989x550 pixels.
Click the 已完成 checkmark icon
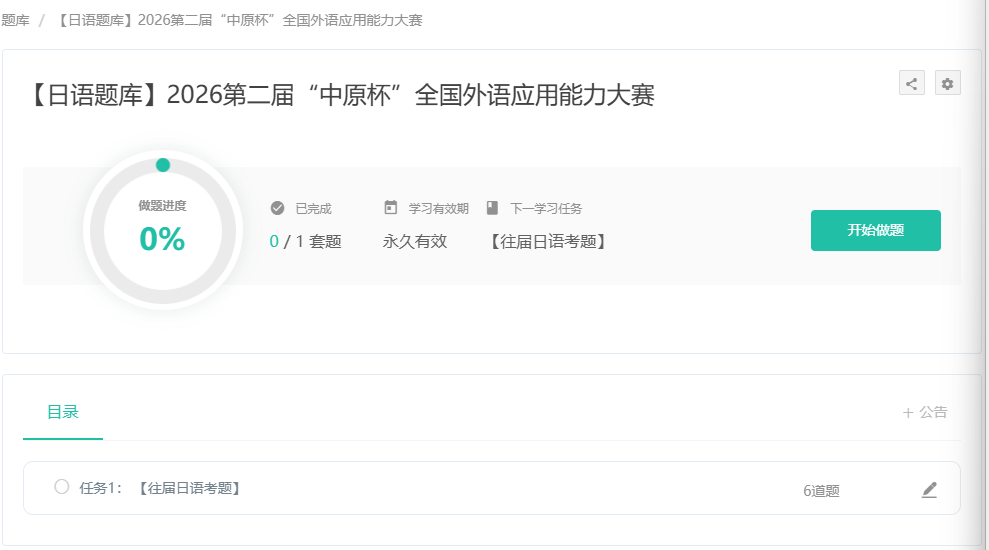pos(277,208)
